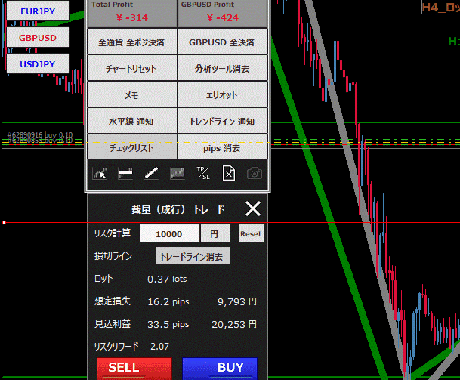Open the メモ button
Viewport: 460px width, 380px height.
132,95
